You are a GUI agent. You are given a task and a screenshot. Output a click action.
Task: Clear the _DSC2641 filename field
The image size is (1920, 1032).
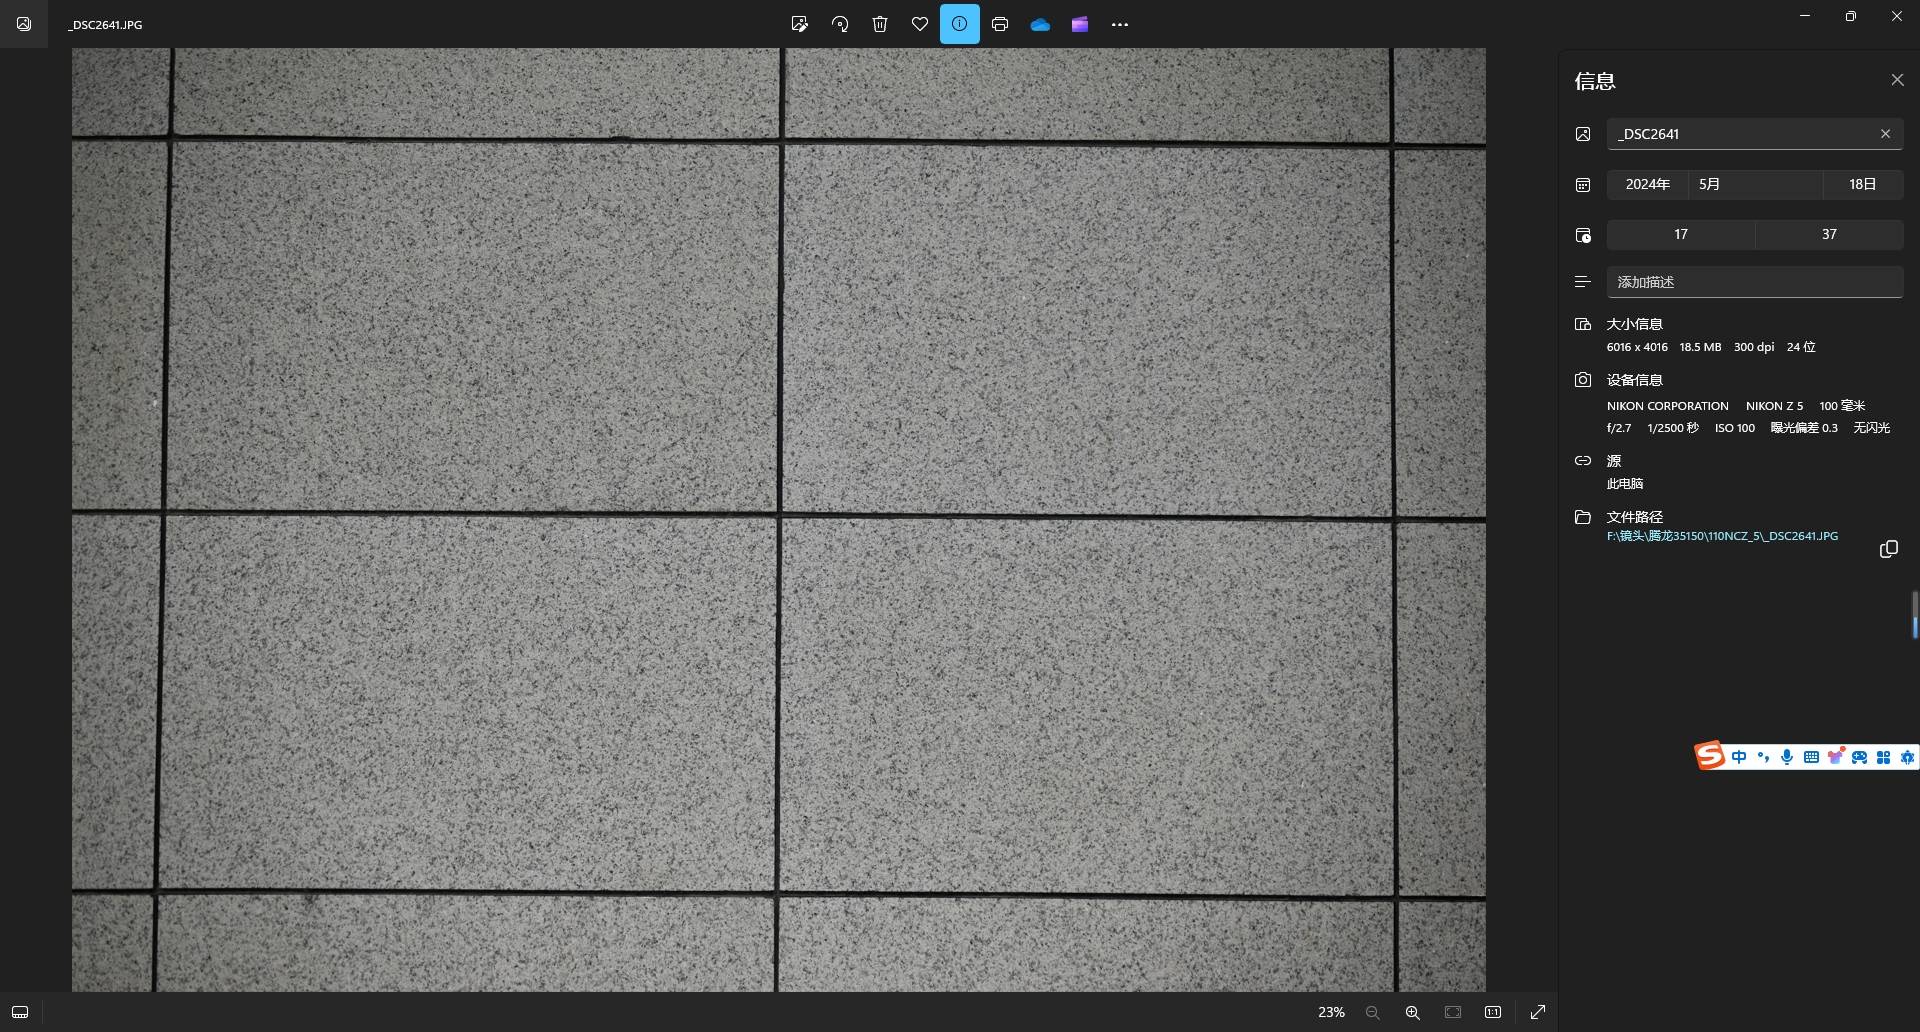click(x=1885, y=134)
